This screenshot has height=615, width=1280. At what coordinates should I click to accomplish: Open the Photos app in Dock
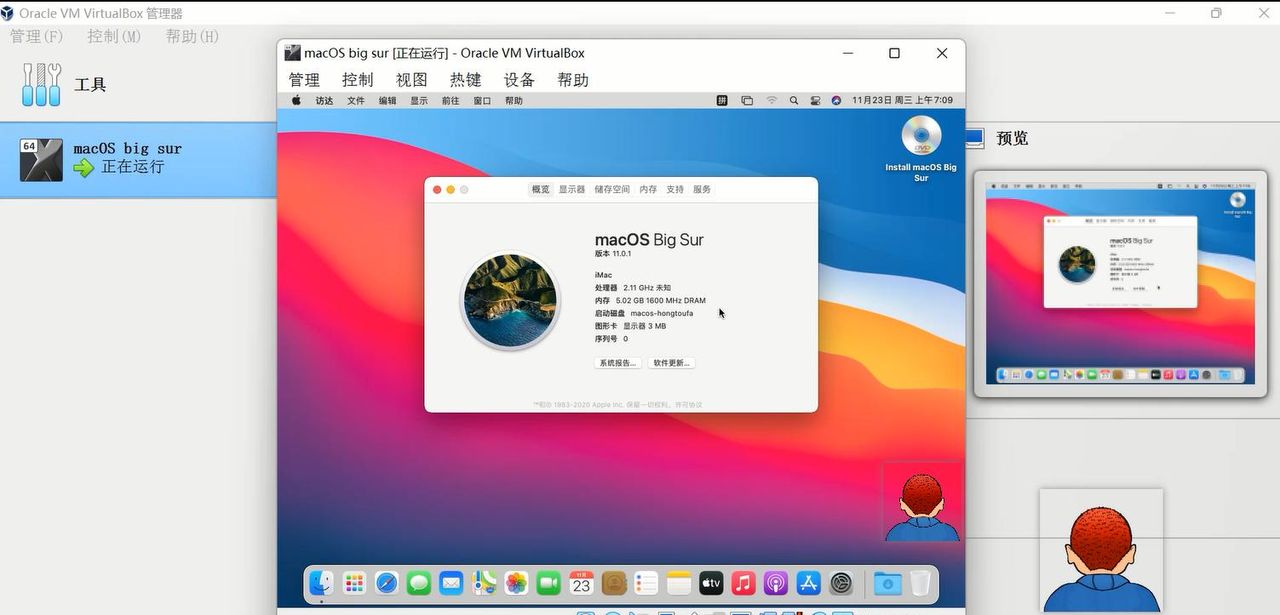click(516, 583)
